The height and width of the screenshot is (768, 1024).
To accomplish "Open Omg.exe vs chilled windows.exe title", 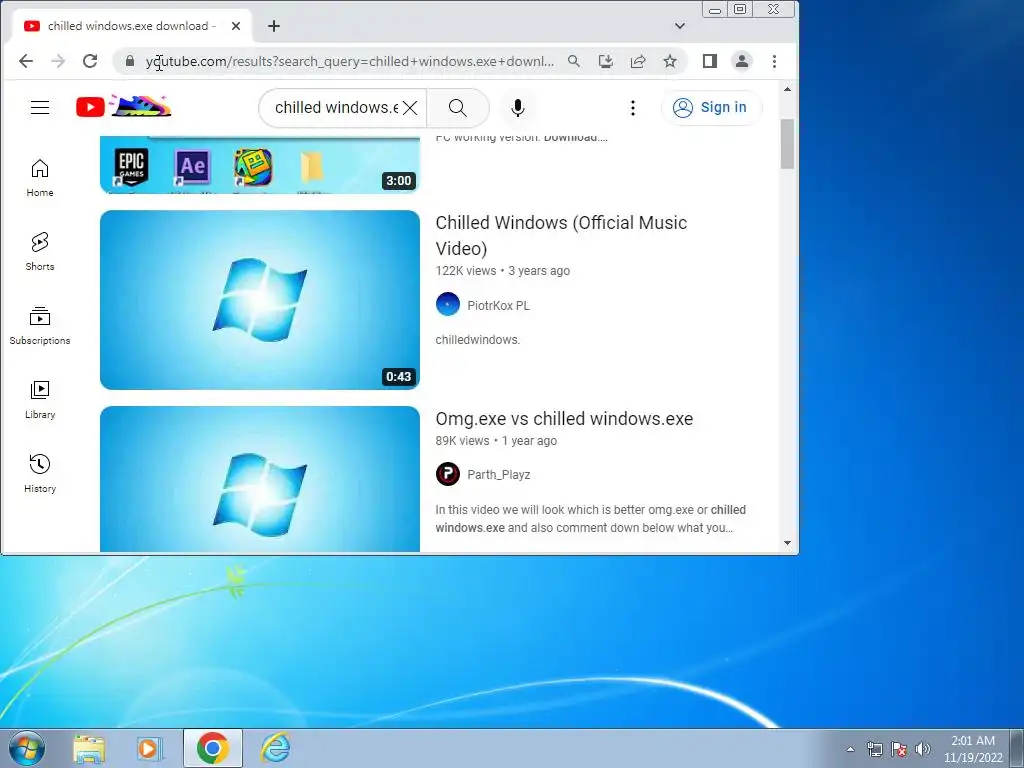I will point(564,419).
